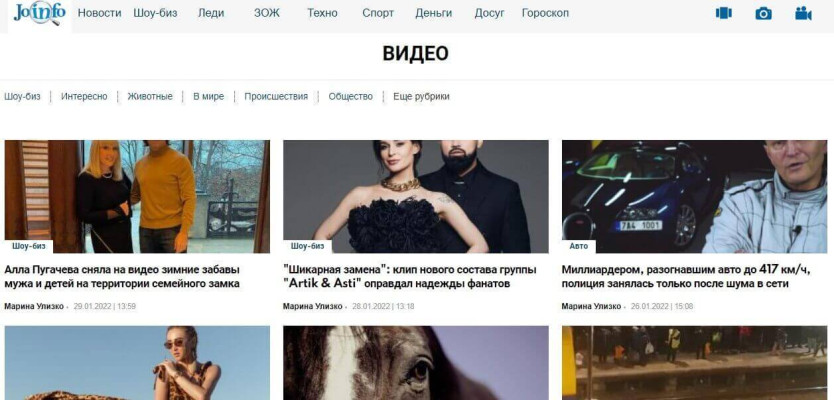Open the В мире rubric link
Viewport: 834px width, 400px height.
coord(208,96)
